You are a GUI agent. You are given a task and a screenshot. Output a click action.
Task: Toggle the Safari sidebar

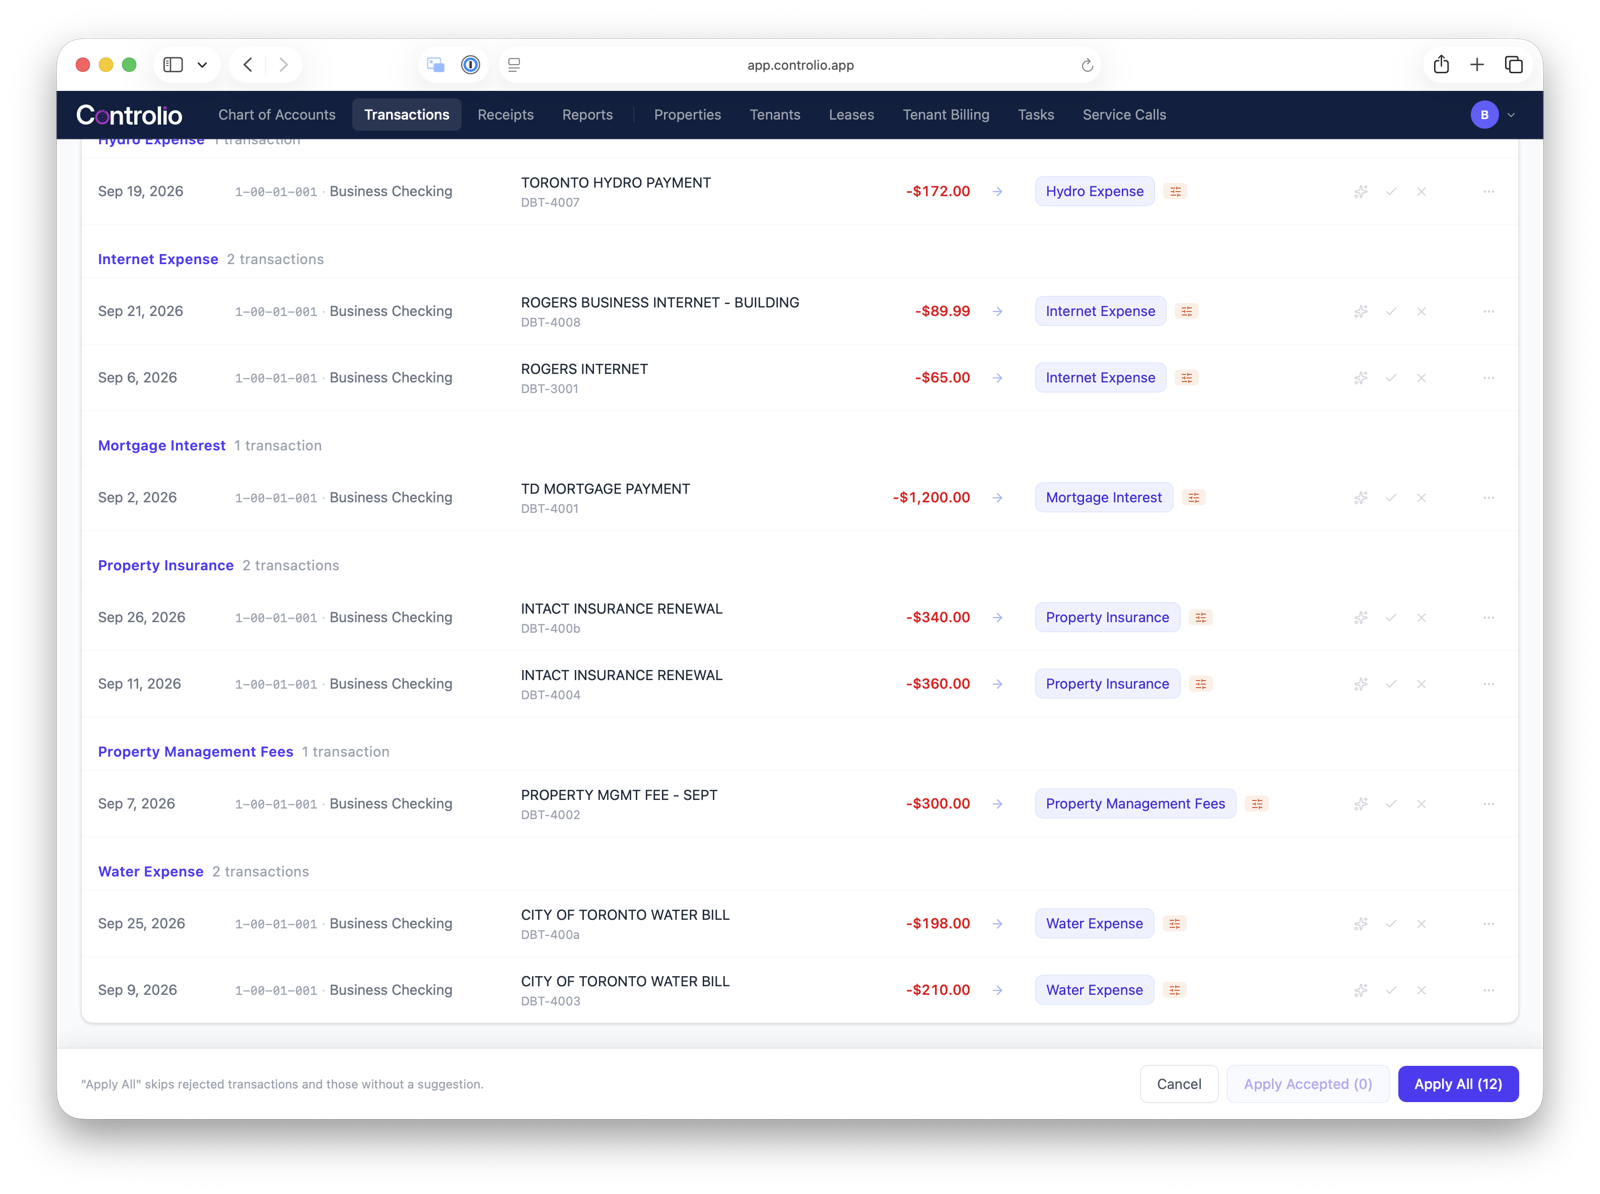[173, 65]
